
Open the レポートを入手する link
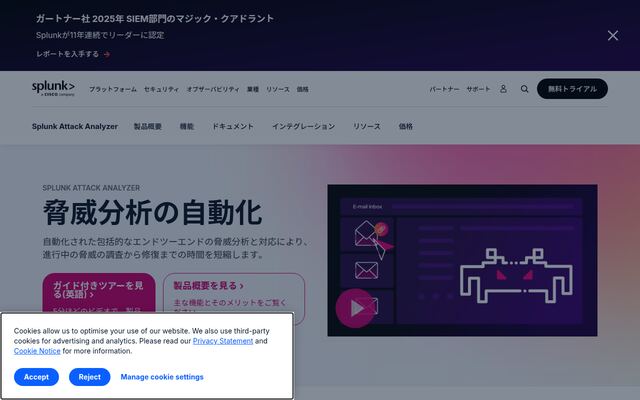click(x=73, y=54)
